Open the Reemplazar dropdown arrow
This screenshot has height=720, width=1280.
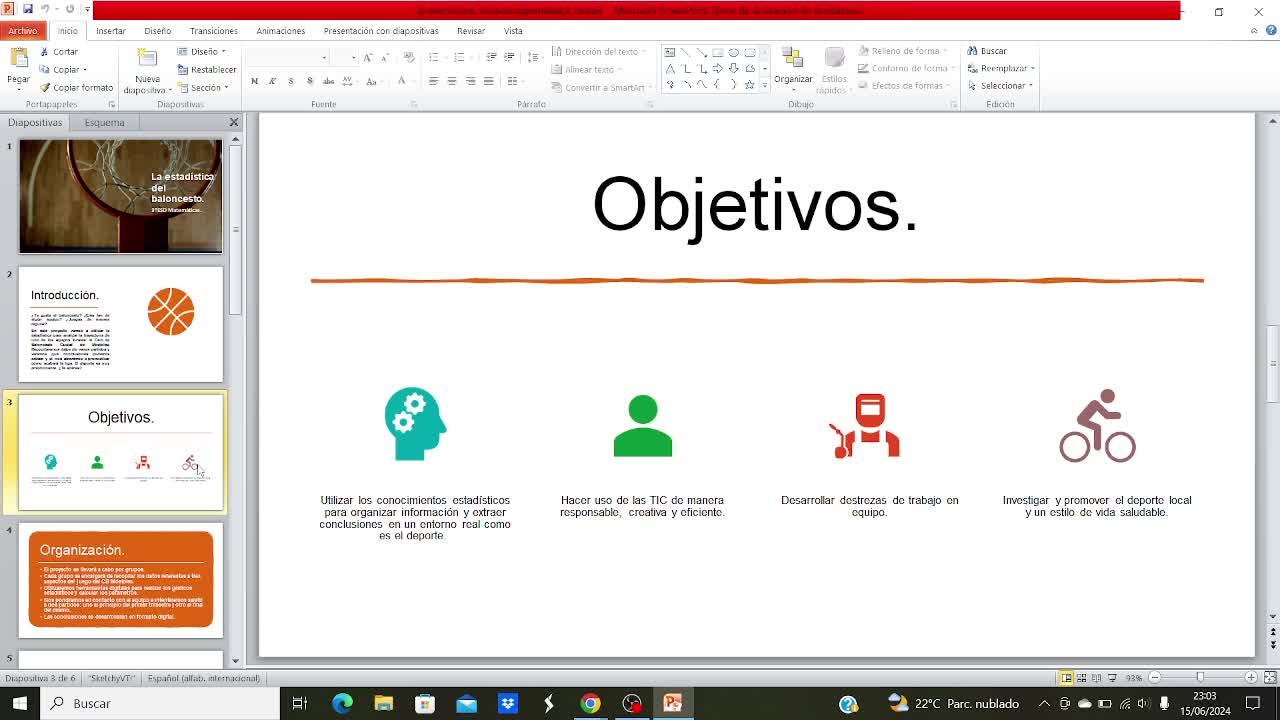1032,69
